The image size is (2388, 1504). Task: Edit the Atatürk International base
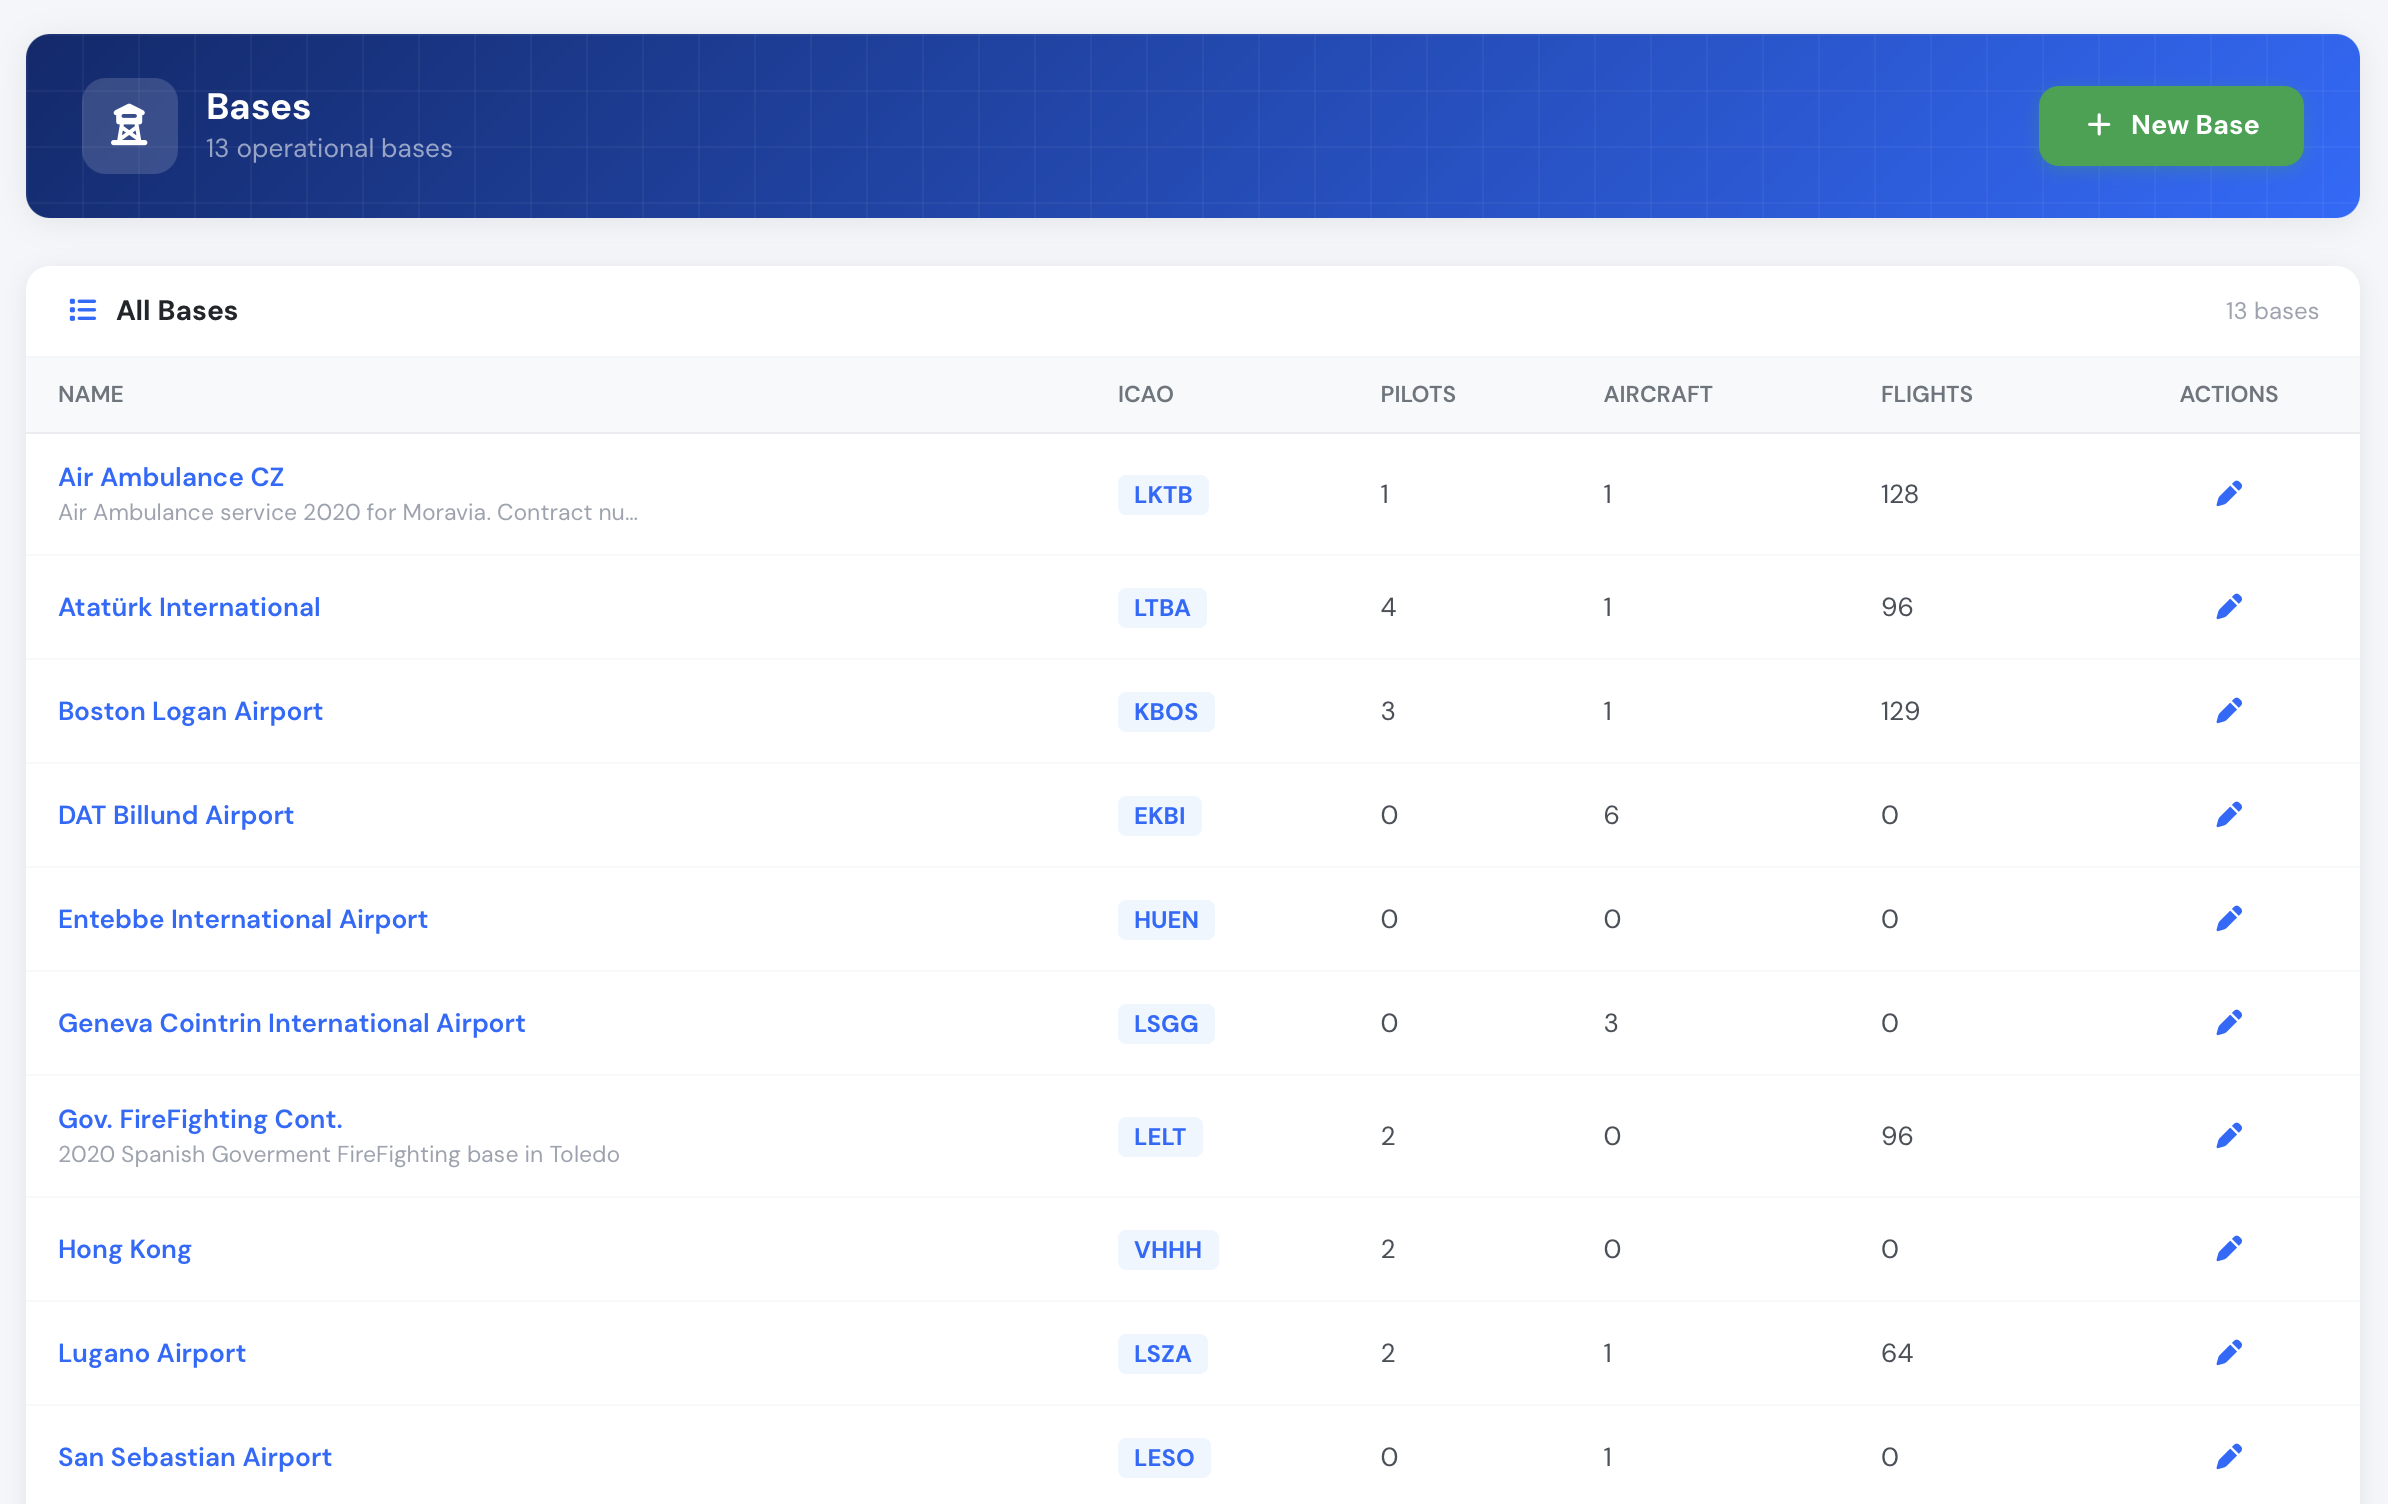[x=2228, y=607]
